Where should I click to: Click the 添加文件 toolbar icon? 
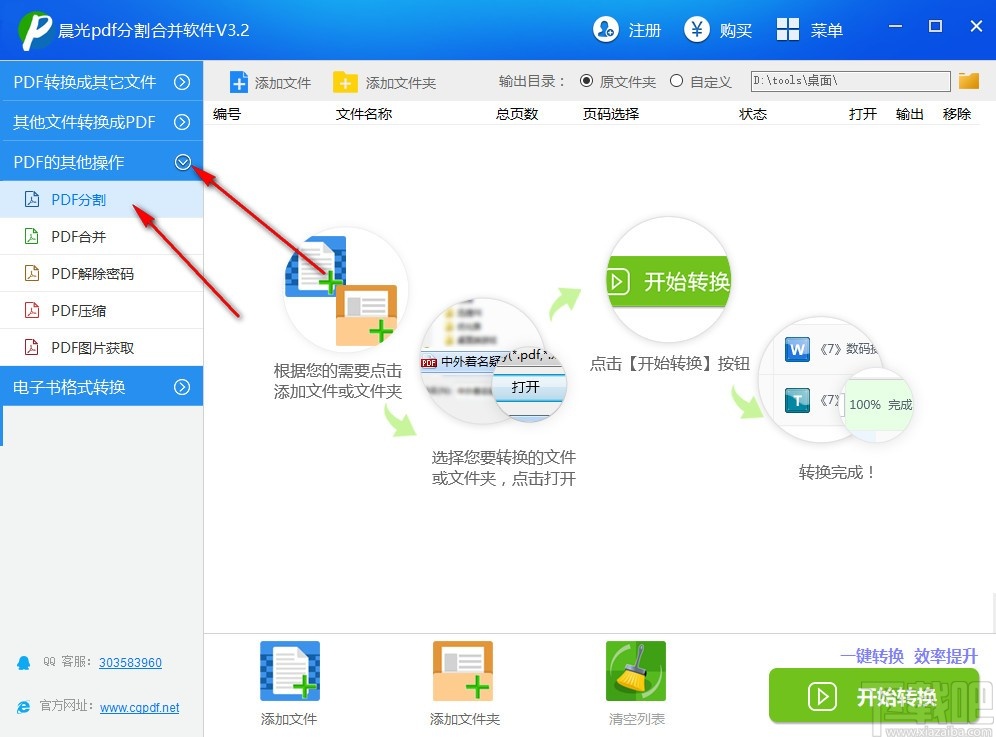pos(239,82)
